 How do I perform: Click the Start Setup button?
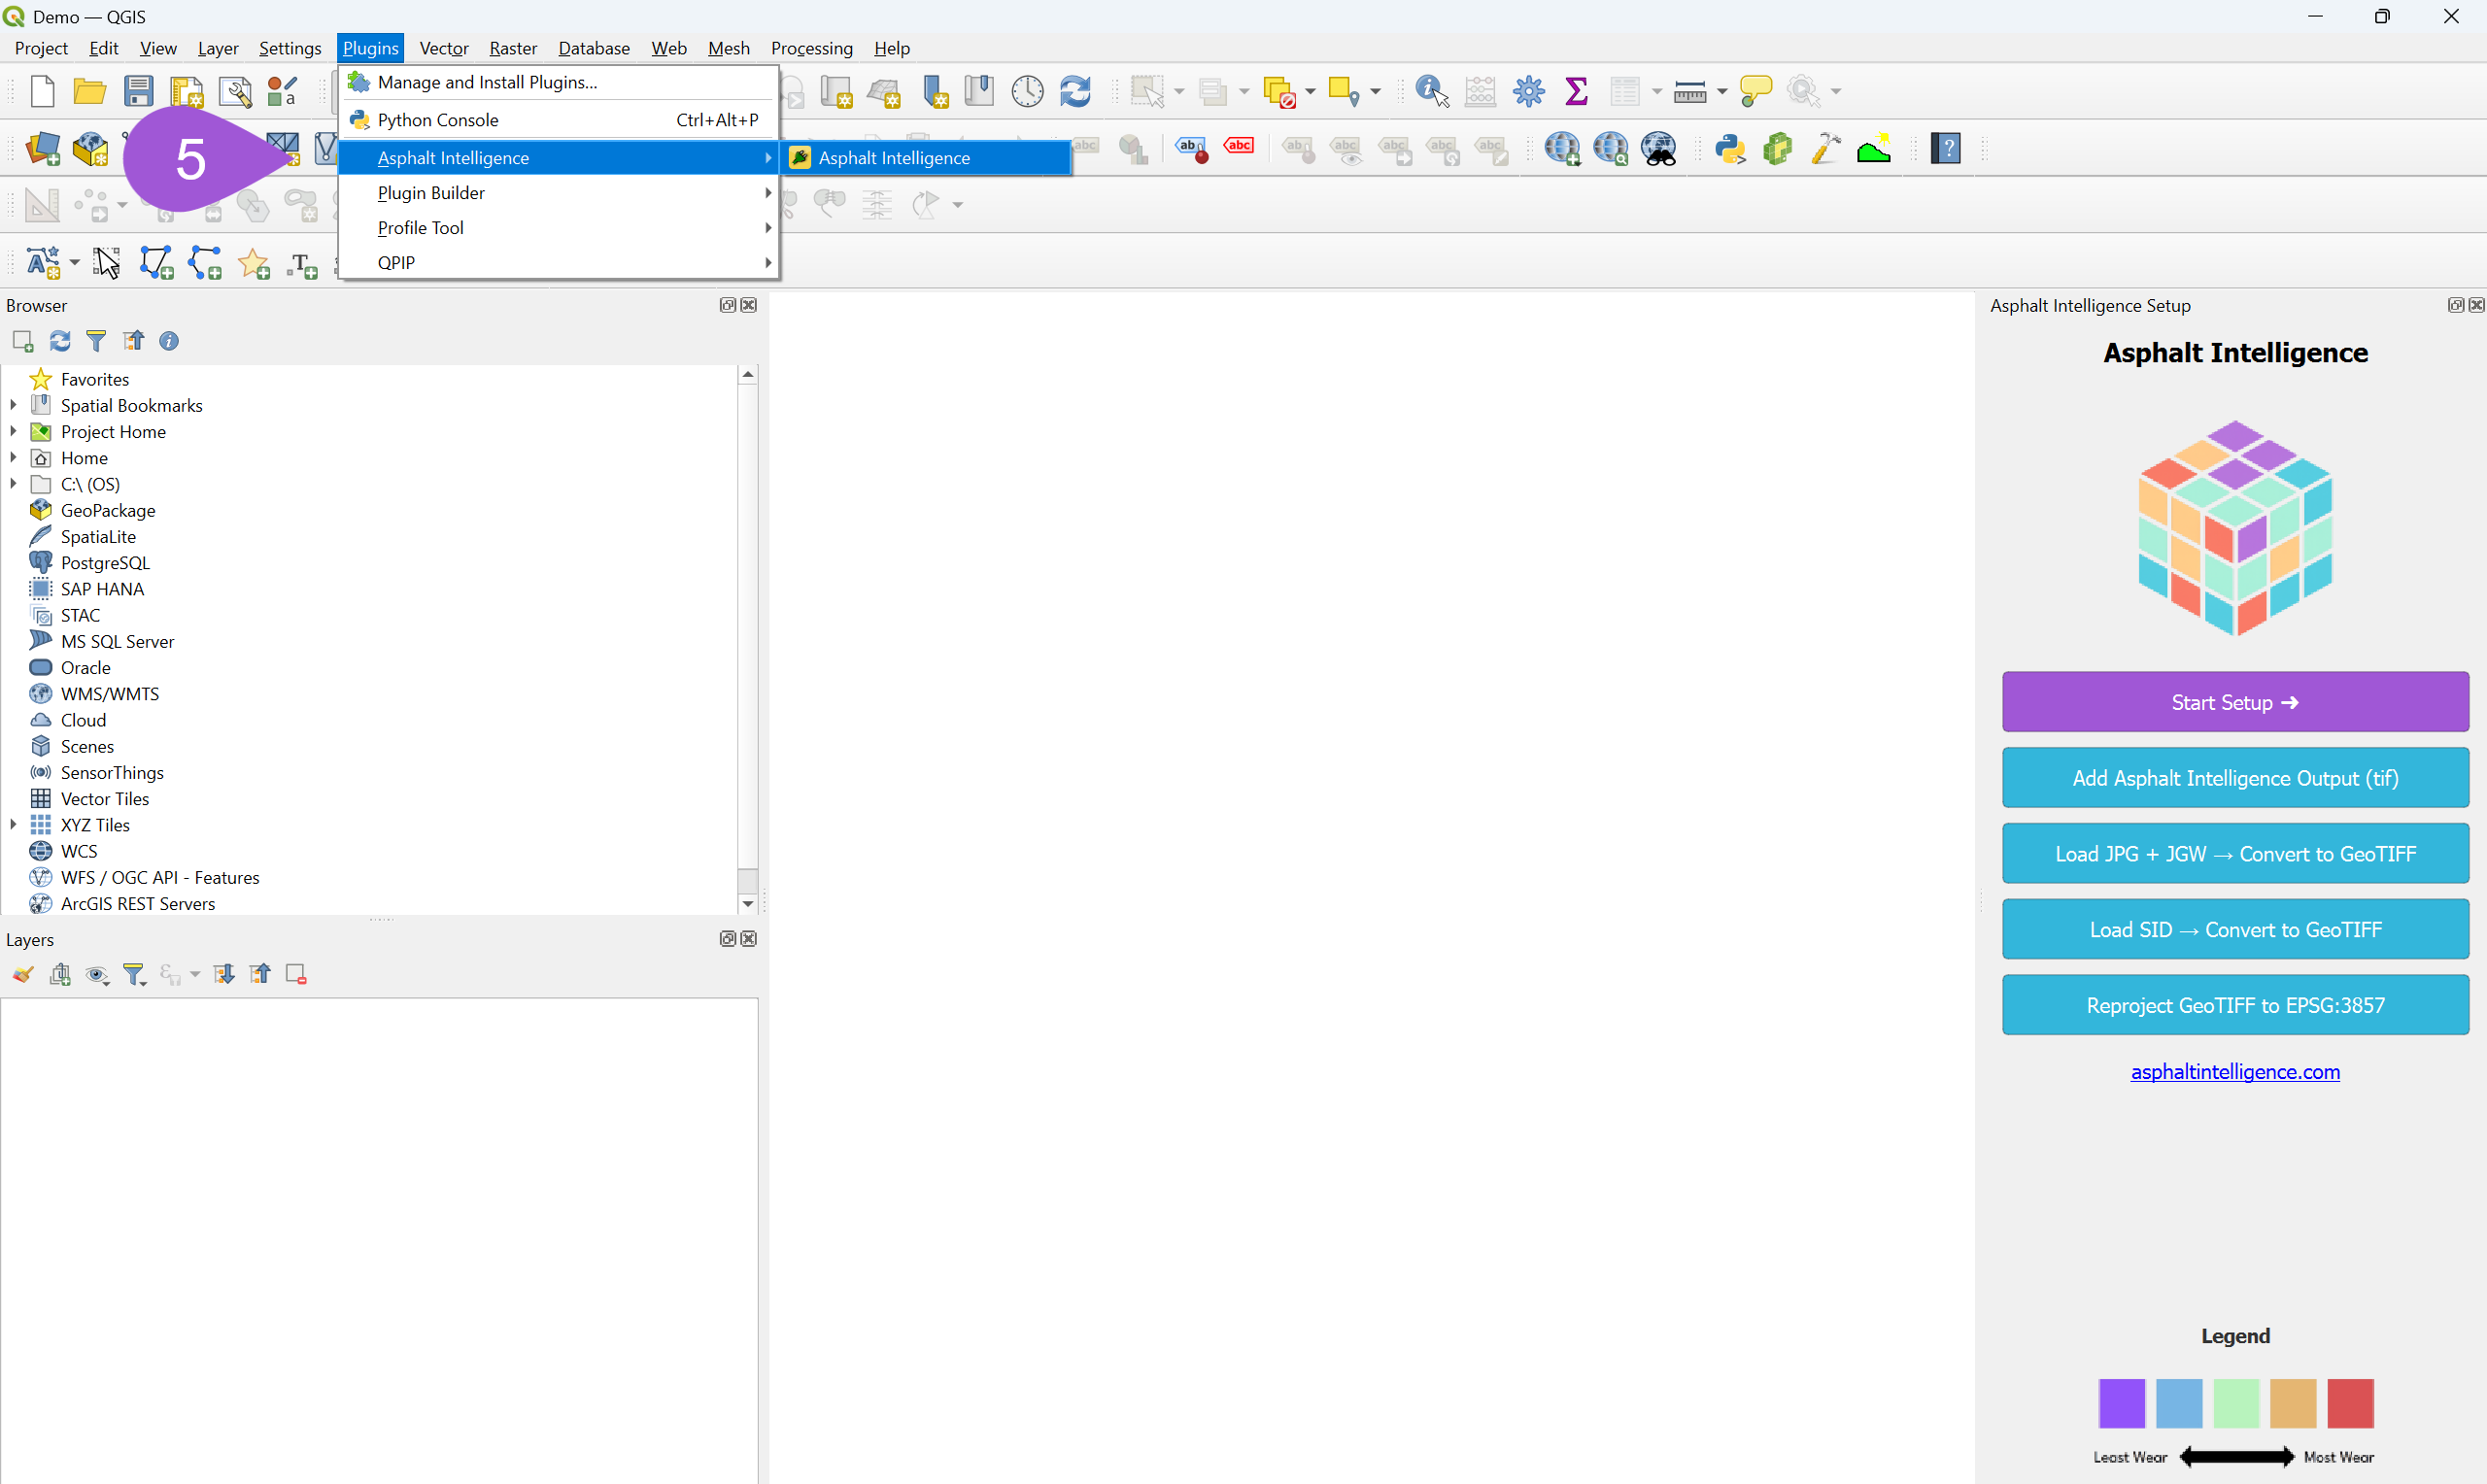pyautogui.click(x=2235, y=701)
